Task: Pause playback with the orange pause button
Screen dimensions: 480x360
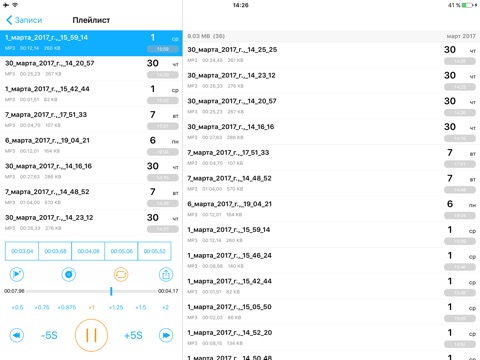Action: pos(91,335)
